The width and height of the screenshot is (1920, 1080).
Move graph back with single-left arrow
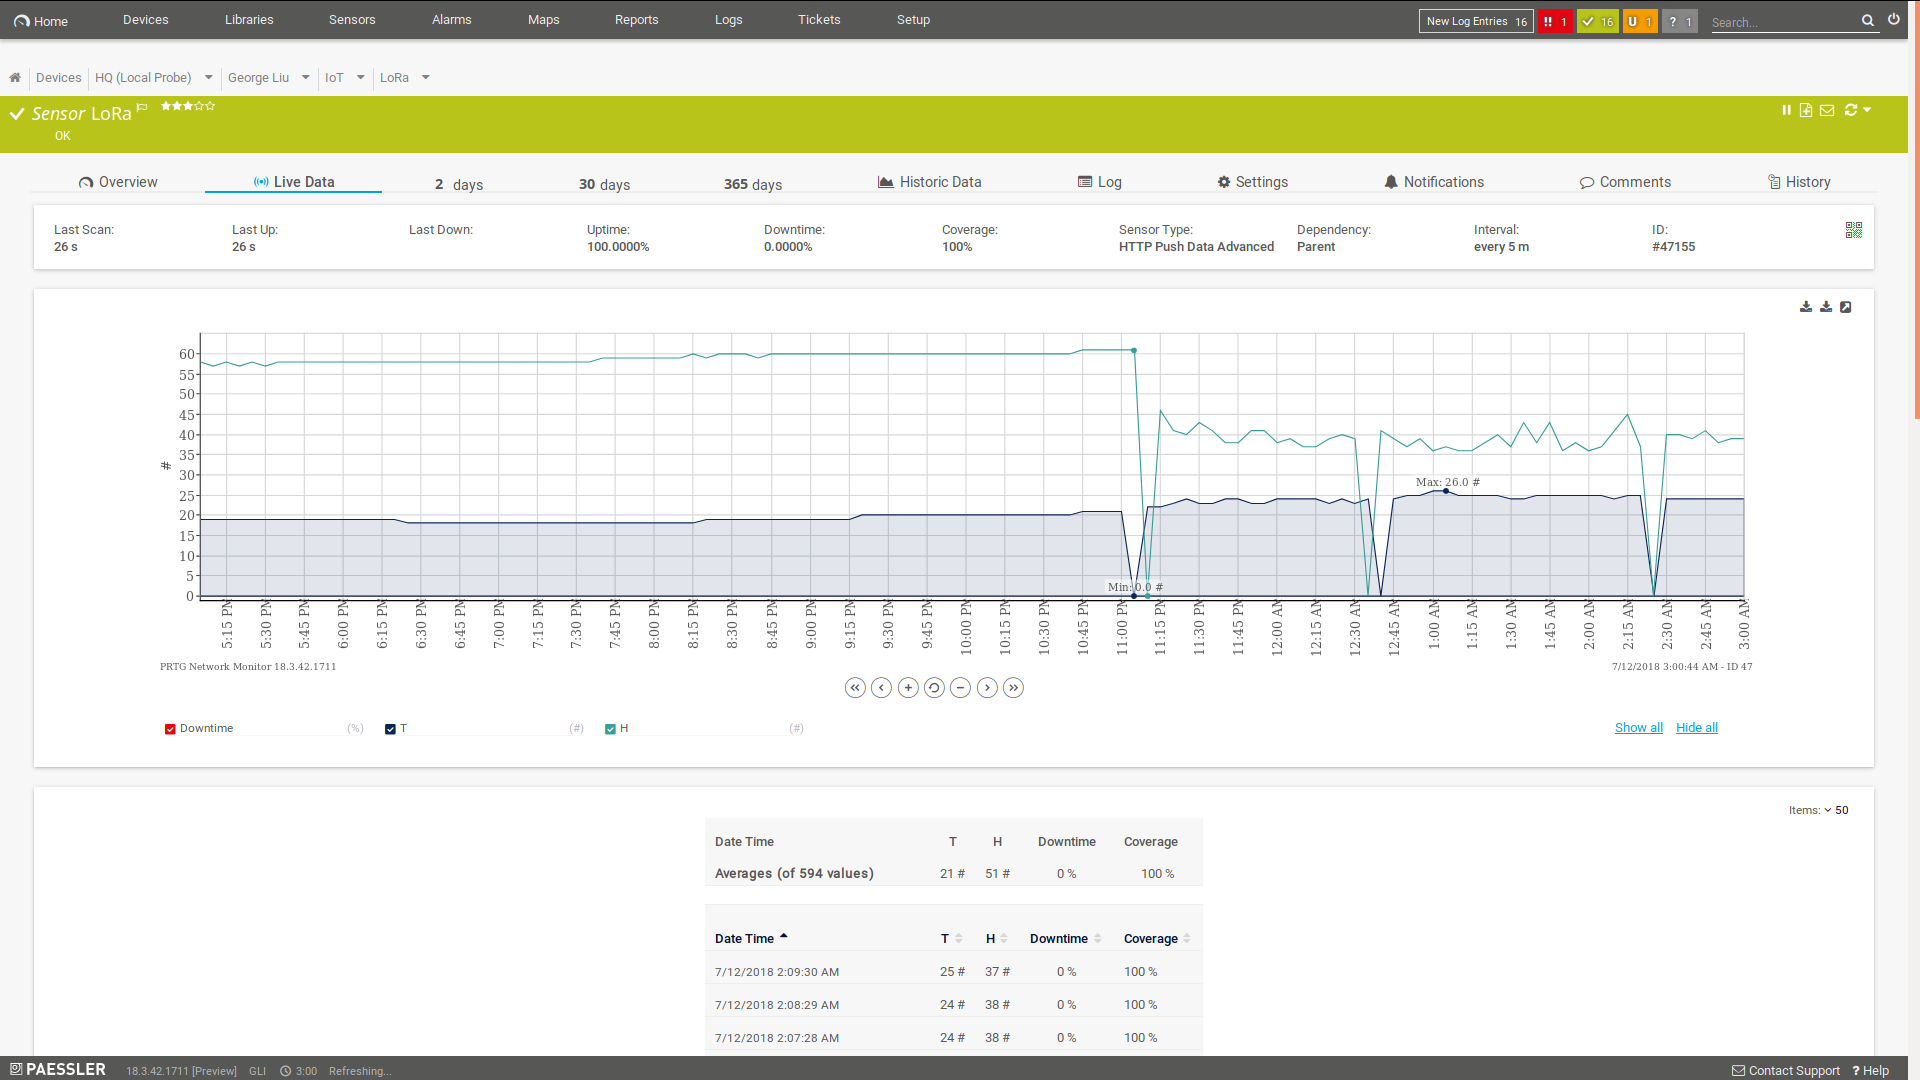(881, 688)
